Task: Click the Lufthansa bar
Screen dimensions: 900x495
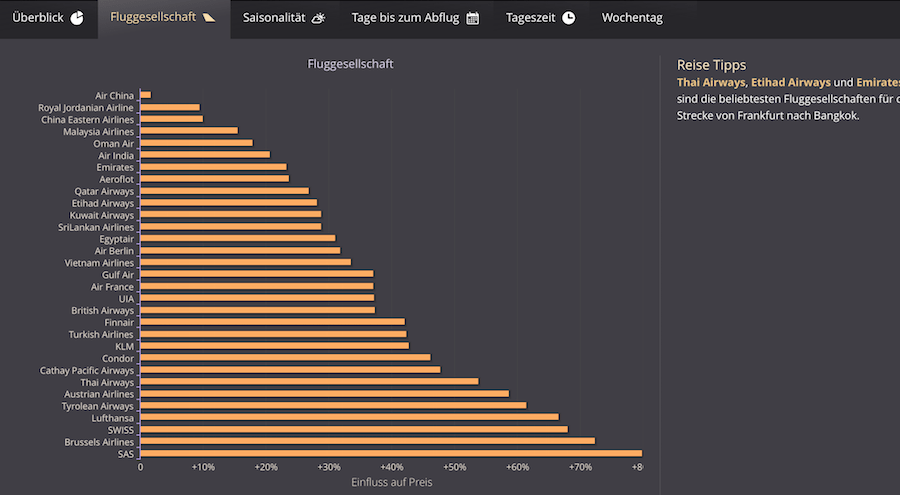Action: [x=350, y=417]
